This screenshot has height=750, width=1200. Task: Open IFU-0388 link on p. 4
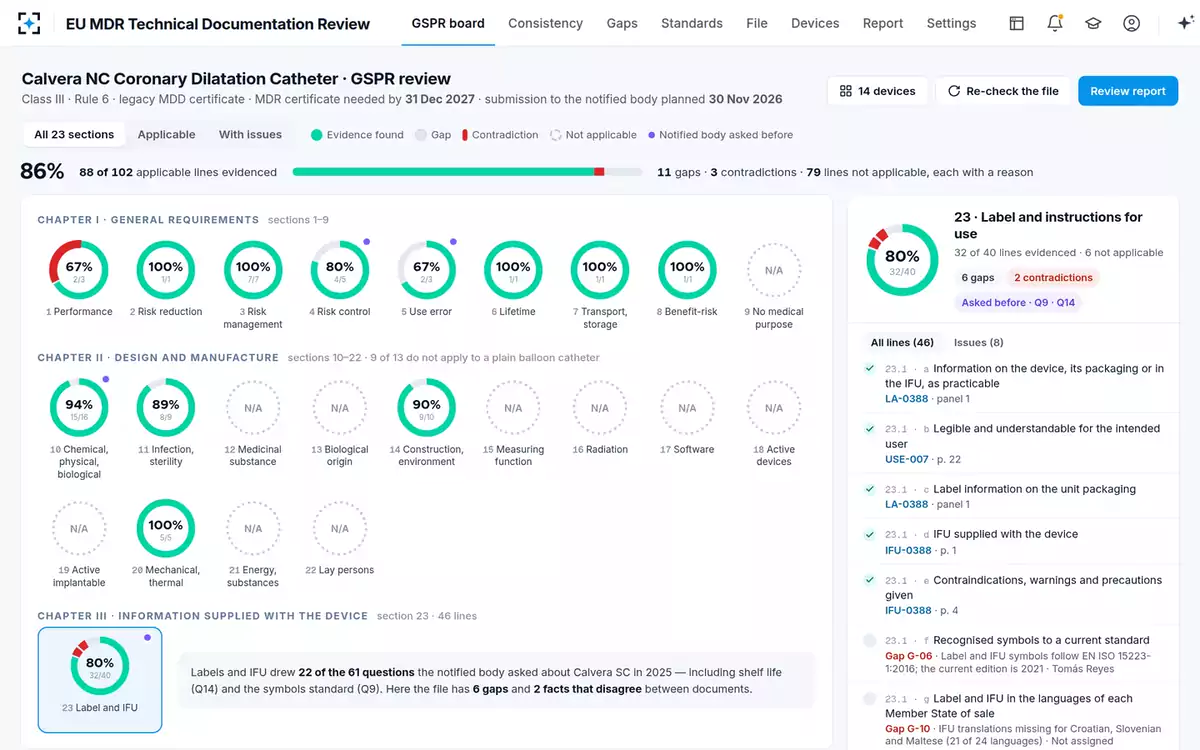click(x=908, y=610)
